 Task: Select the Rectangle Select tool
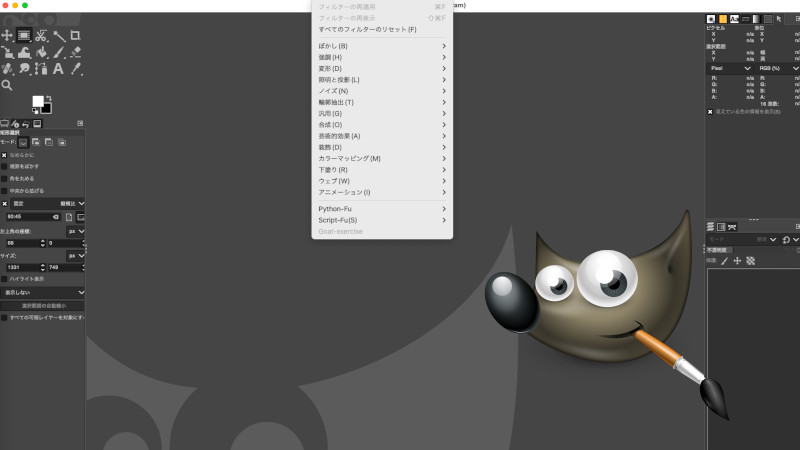tap(24, 35)
